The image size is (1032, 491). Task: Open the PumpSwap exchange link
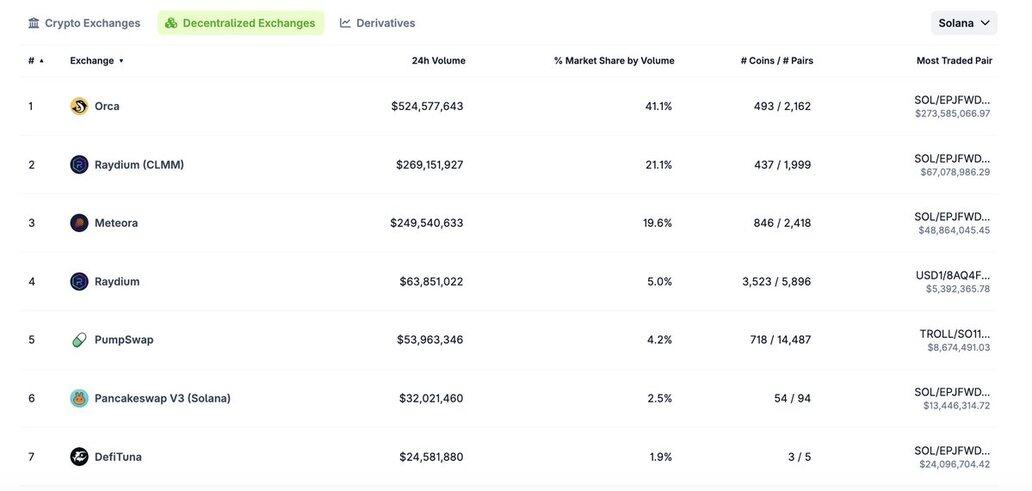124,340
